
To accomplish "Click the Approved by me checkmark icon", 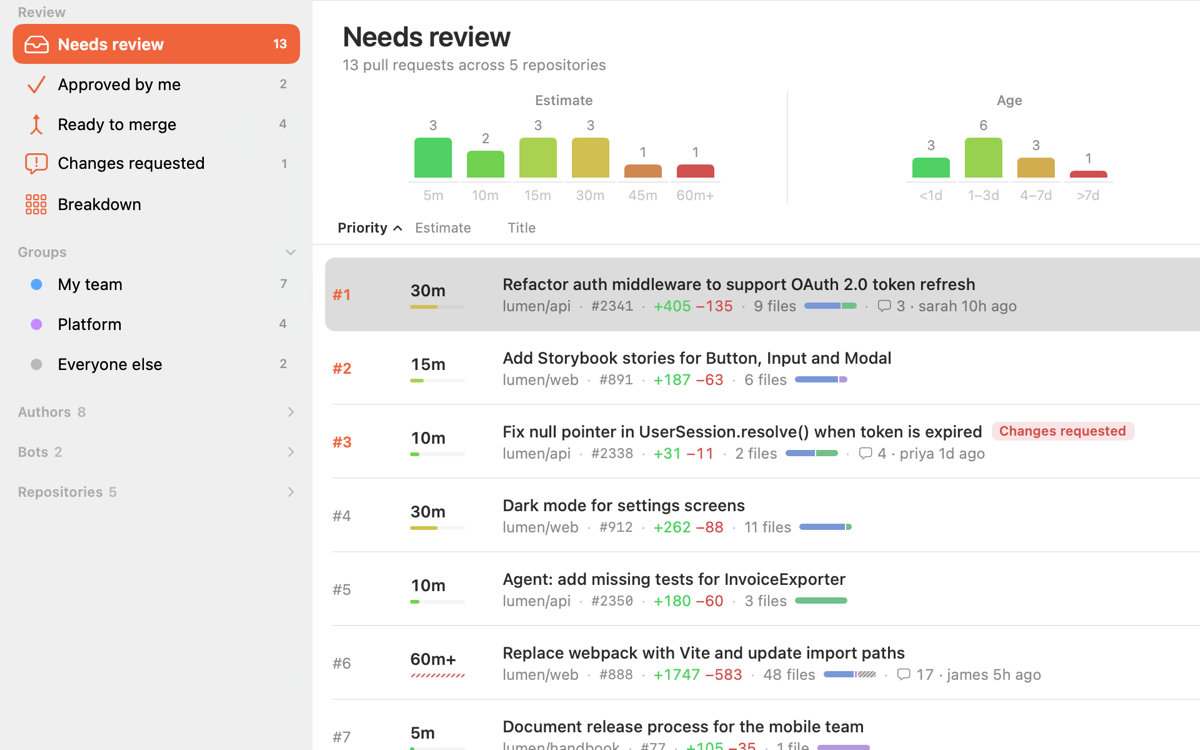I will [36, 84].
